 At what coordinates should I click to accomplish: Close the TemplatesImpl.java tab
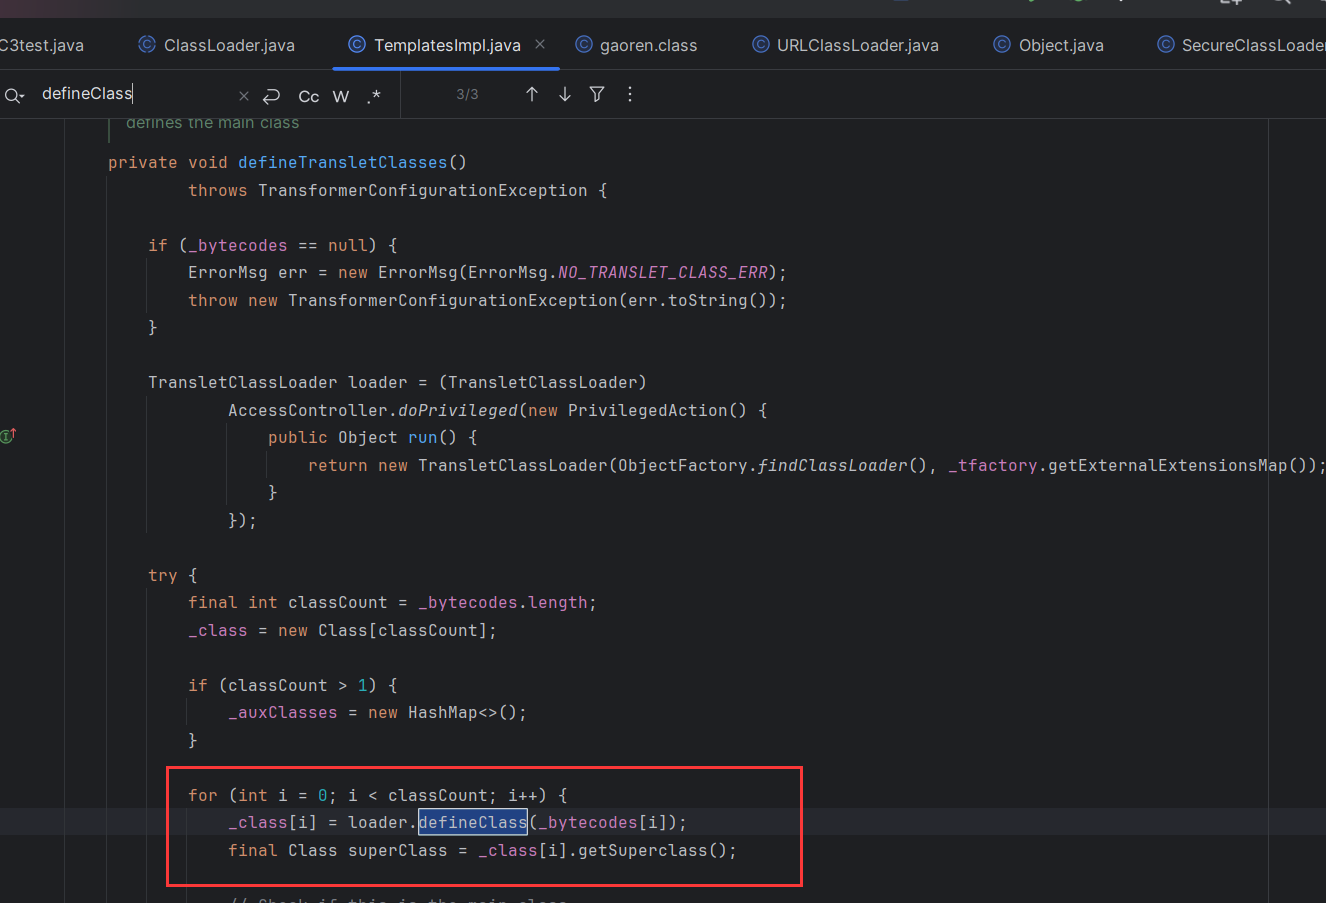tap(540, 44)
